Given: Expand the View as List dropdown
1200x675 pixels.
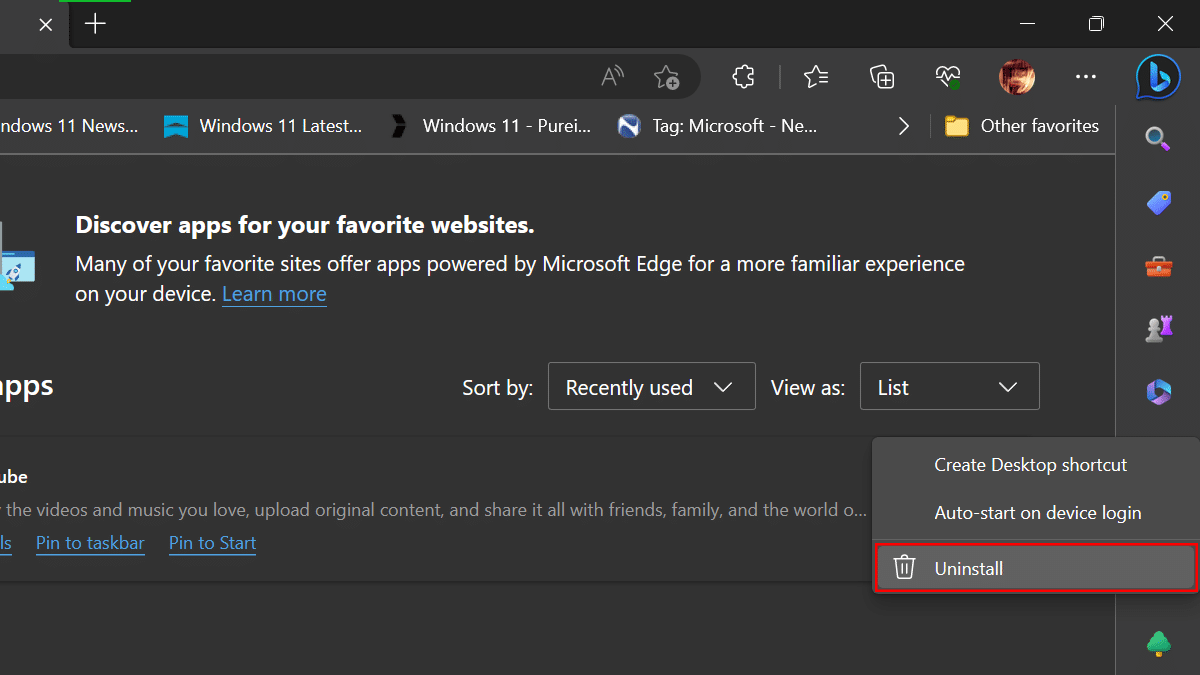Looking at the screenshot, I should (949, 387).
